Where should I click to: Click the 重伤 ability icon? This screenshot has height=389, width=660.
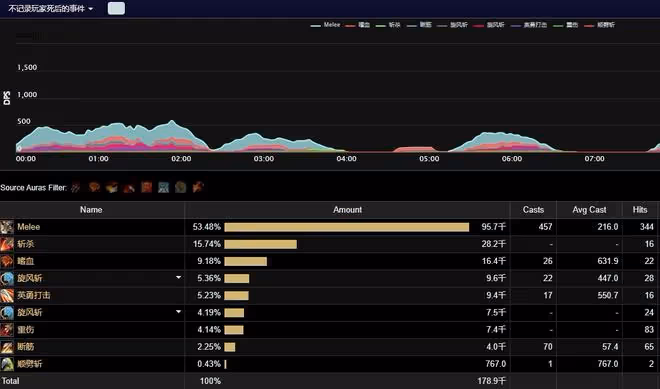click(7, 330)
